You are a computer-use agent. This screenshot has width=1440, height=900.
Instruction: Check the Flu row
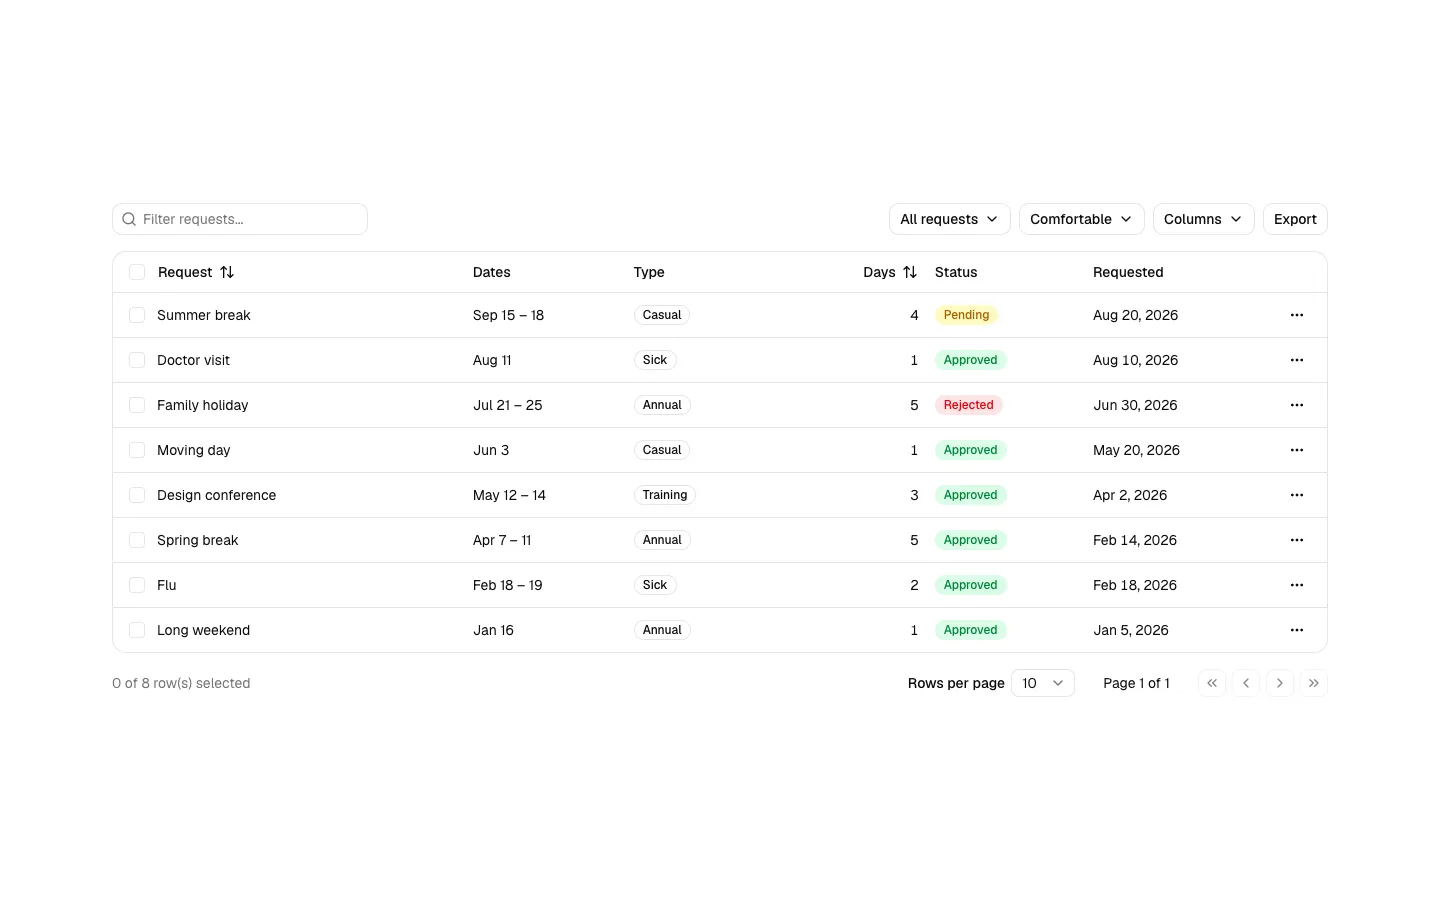[x=137, y=585]
